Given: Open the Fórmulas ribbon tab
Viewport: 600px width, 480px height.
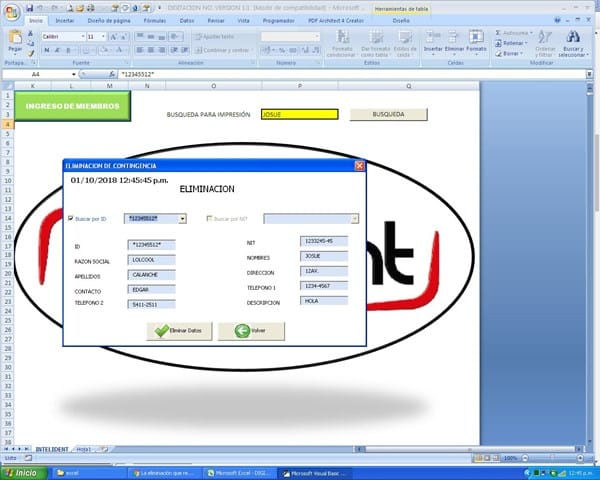Looking at the screenshot, I should [x=155, y=21].
